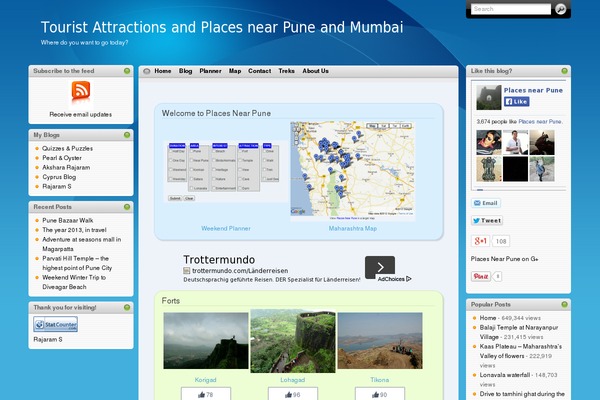This screenshot has width=600, height=400.
Task: Click the Email share button
Action: 486,203
